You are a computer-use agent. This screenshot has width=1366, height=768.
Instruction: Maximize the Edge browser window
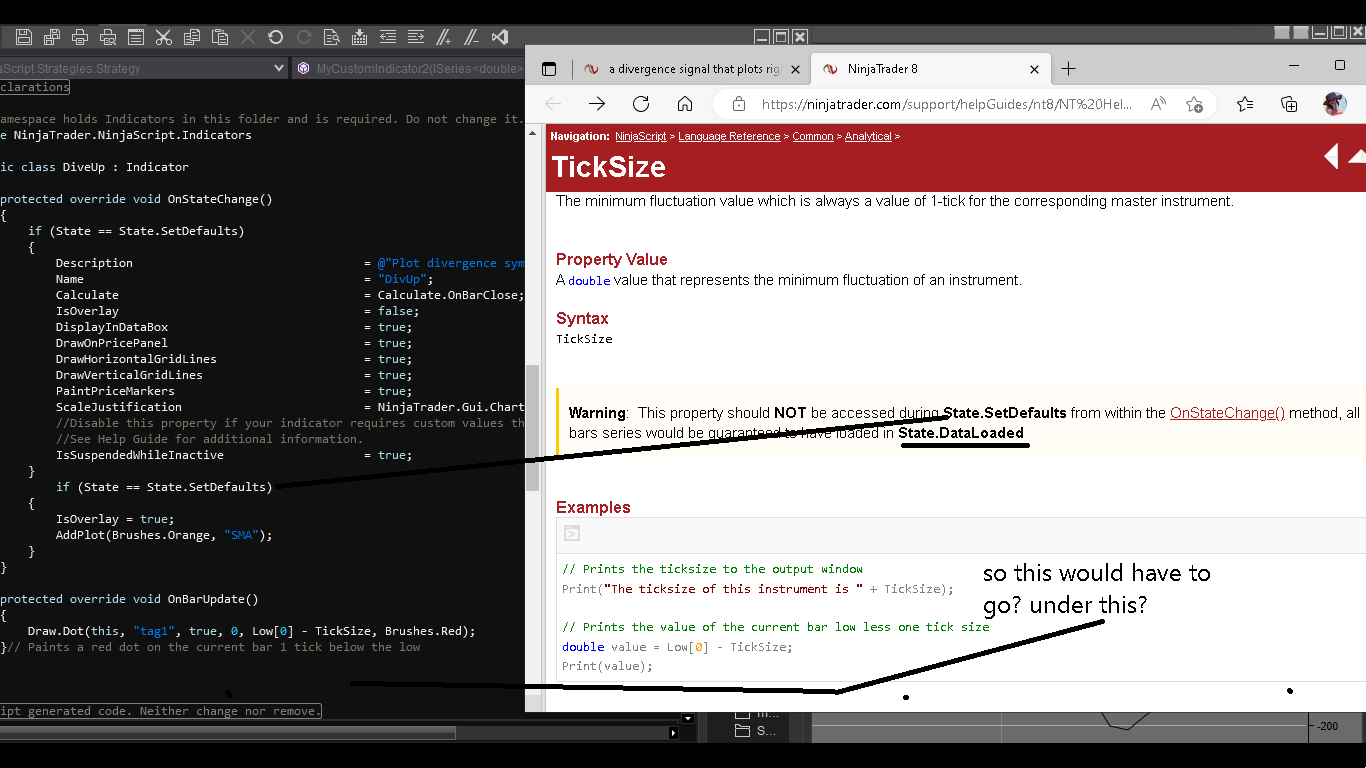[1340, 66]
